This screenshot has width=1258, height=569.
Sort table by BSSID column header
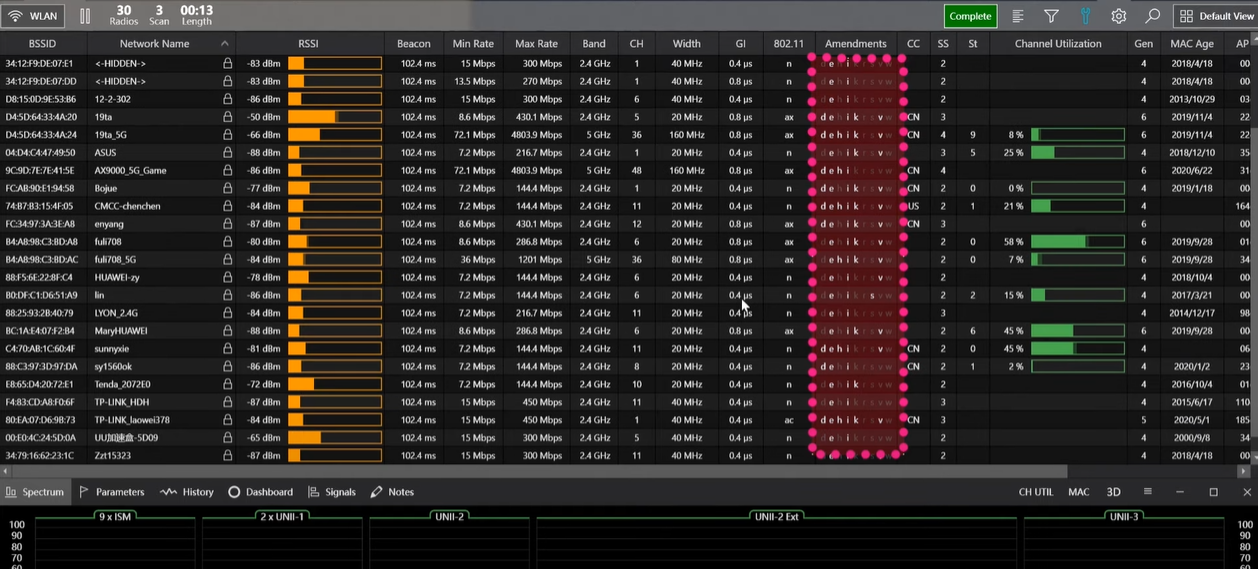point(43,44)
